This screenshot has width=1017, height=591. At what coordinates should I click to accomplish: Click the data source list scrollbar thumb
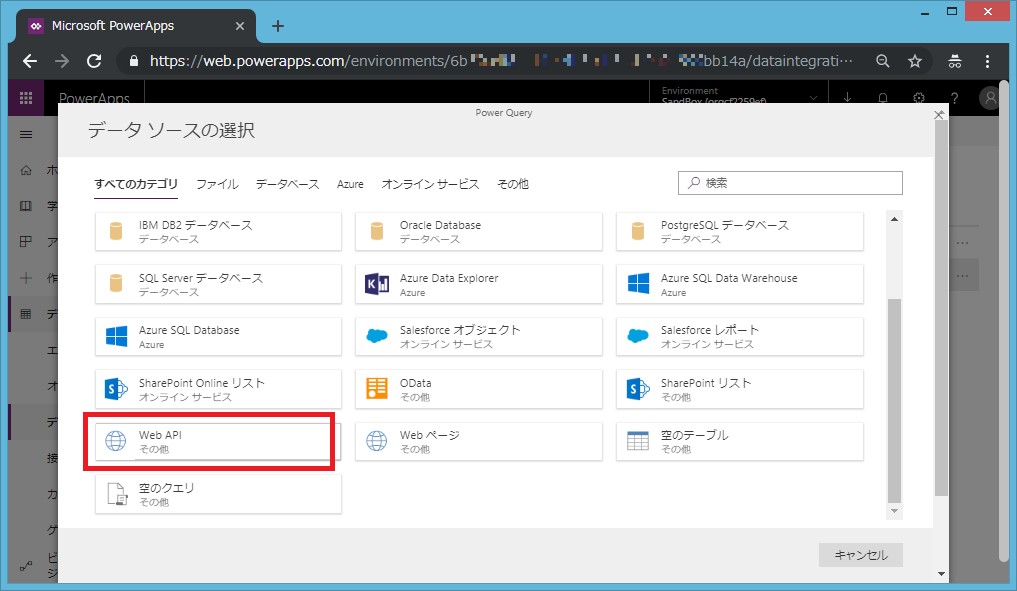pos(894,400)
